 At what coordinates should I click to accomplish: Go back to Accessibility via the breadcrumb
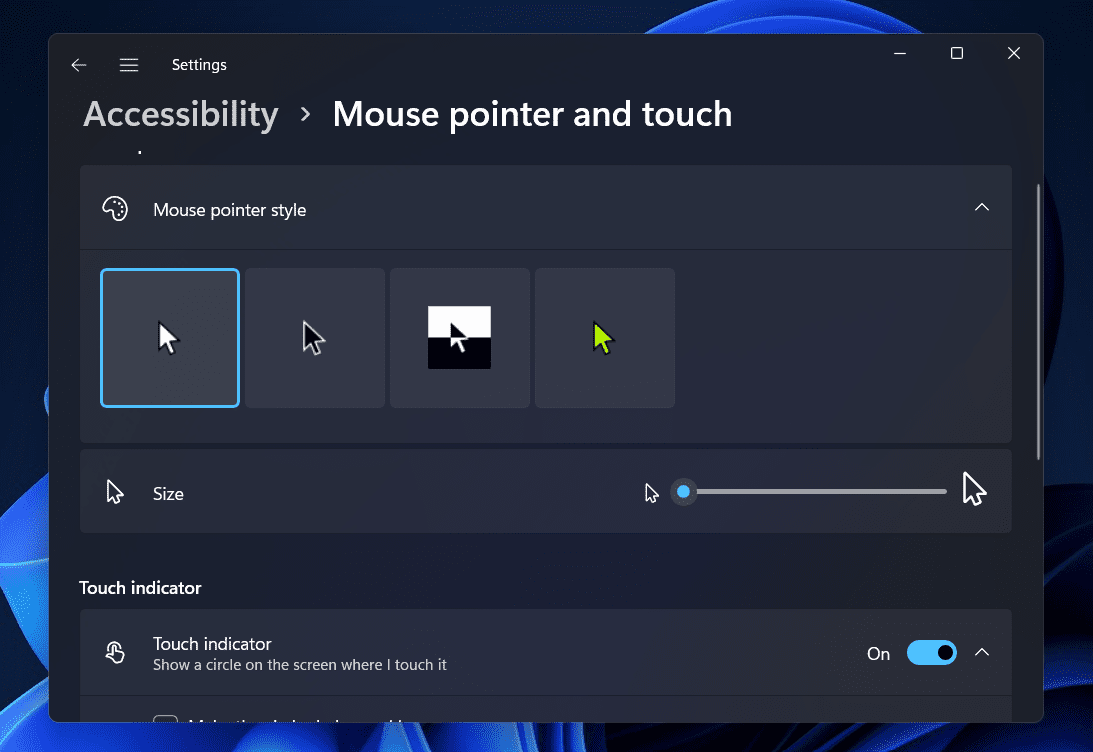[180, 114]
